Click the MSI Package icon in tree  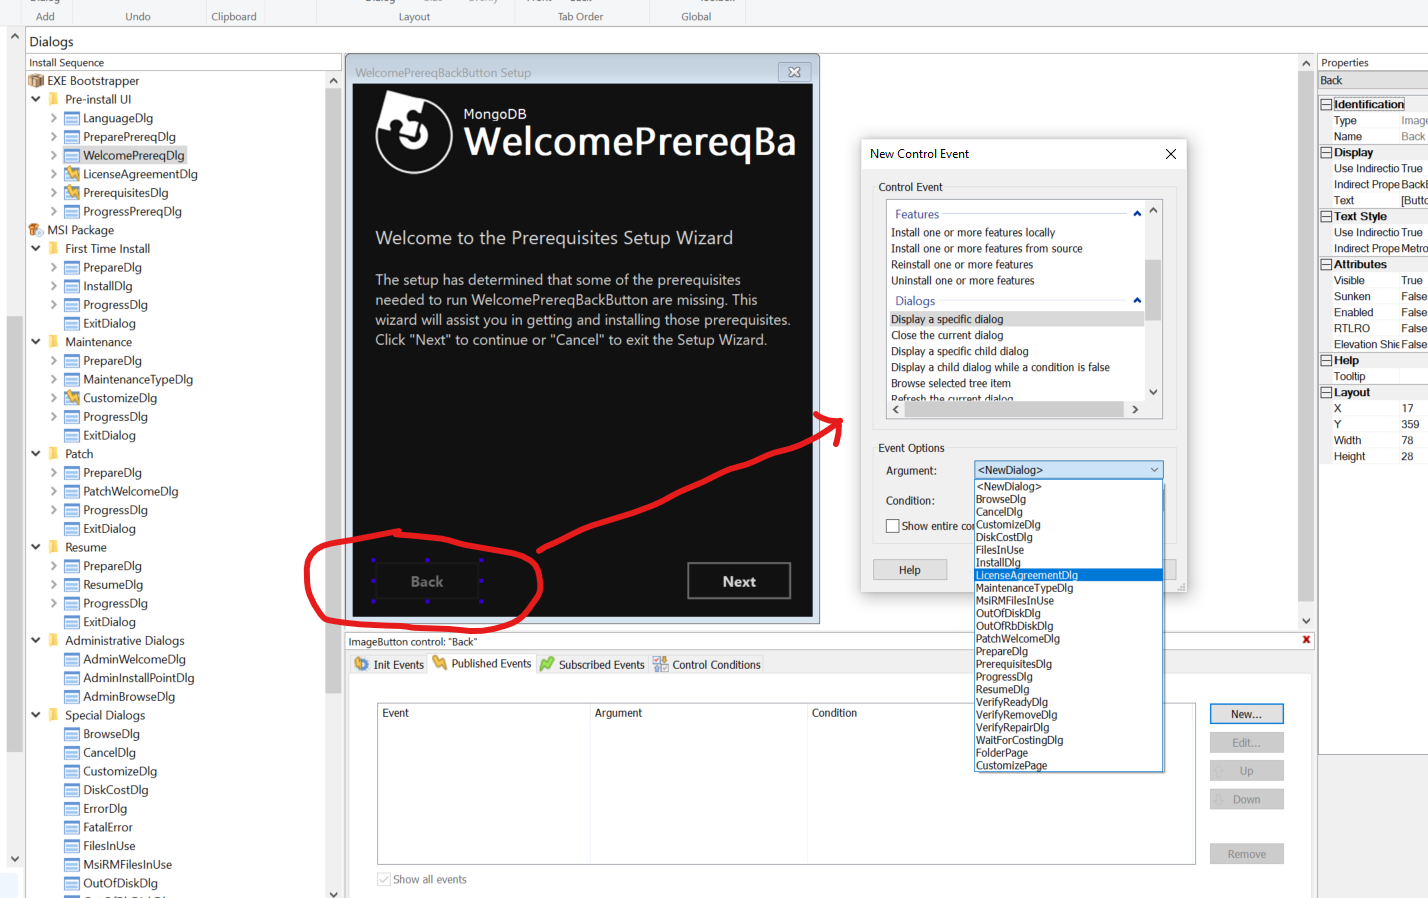coord(36,230)
